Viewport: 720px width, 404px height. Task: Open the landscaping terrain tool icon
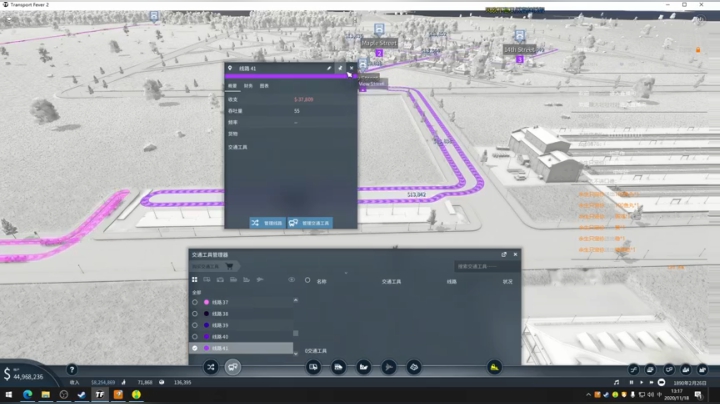click(x=414, y=367)
